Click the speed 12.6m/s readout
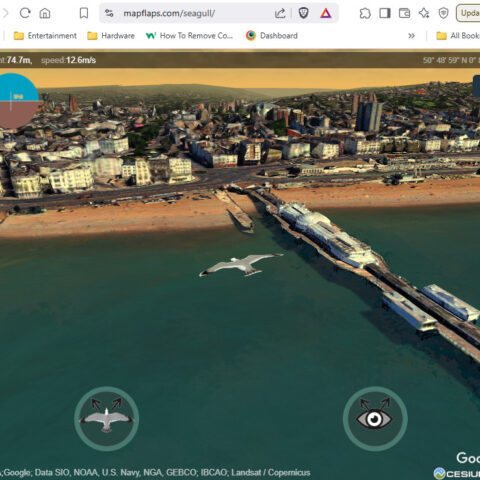The height and width of the screenshot is (480, 480). tap(68, 60)
